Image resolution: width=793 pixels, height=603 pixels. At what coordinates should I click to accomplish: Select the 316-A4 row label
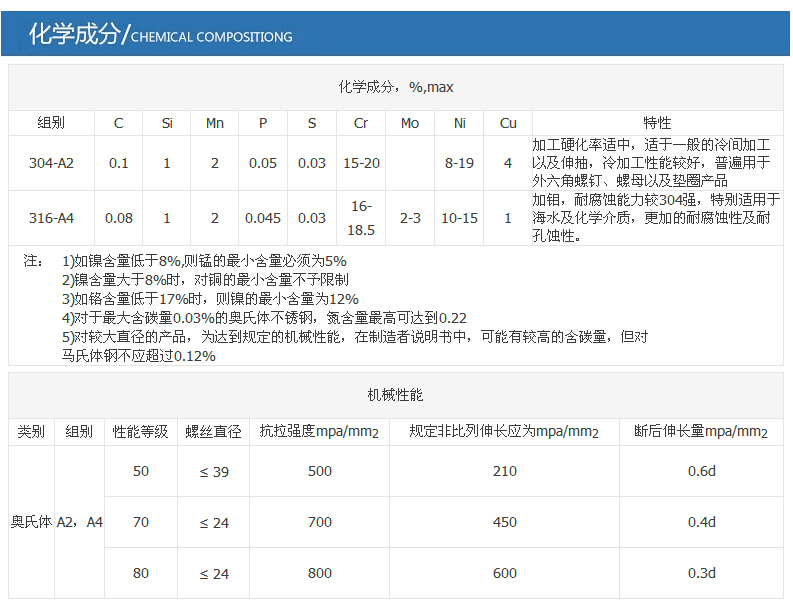click(50, 218)
